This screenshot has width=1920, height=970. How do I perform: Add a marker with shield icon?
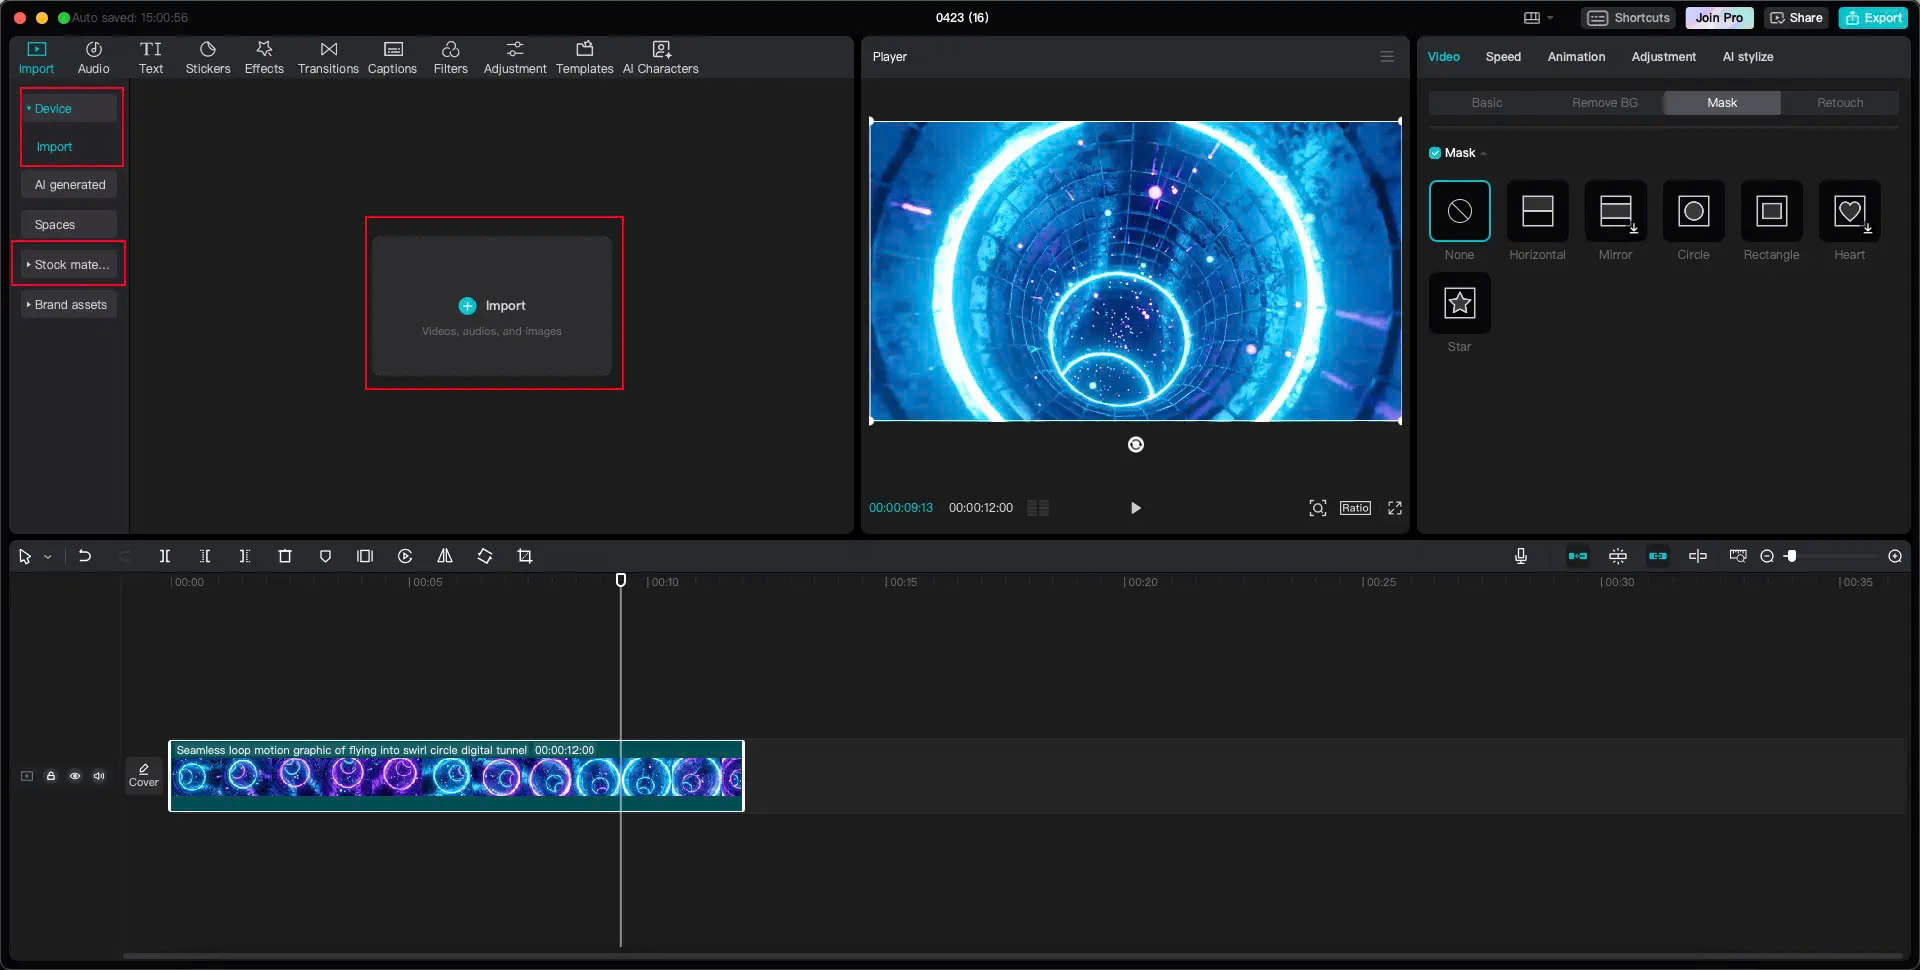pos(325,556)
